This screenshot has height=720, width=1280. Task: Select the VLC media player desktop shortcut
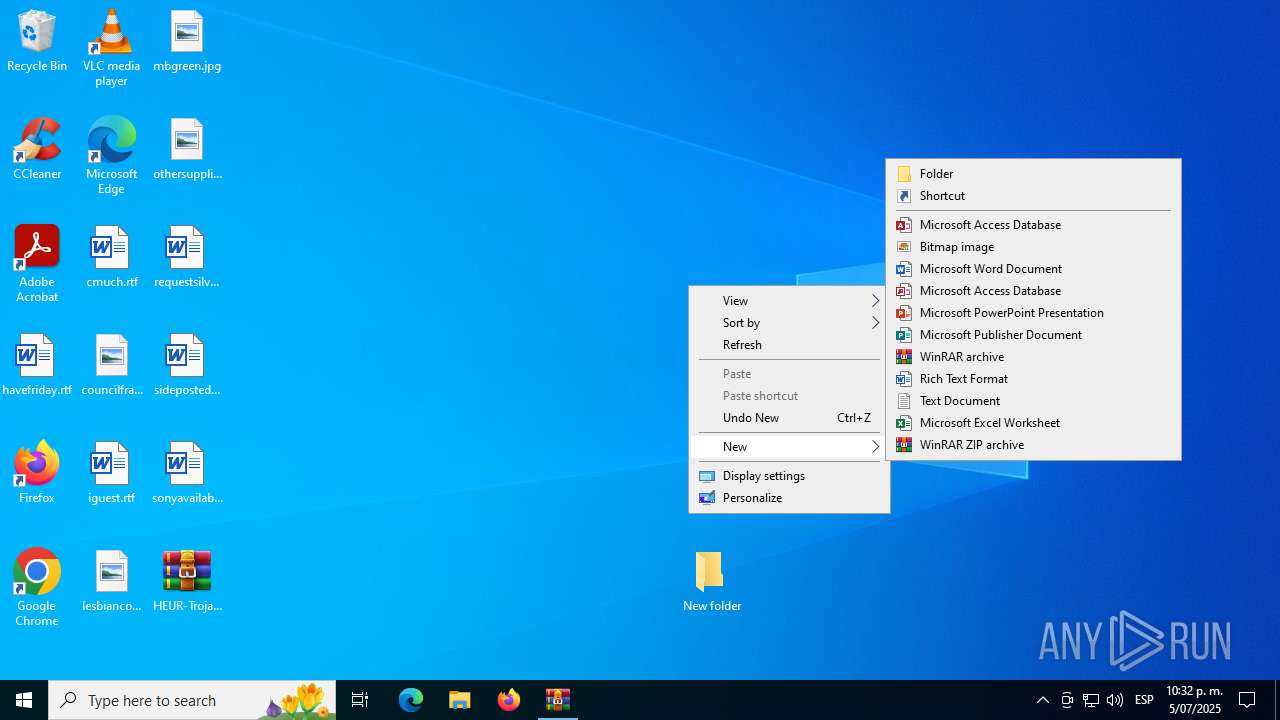(x=111, y=48)
